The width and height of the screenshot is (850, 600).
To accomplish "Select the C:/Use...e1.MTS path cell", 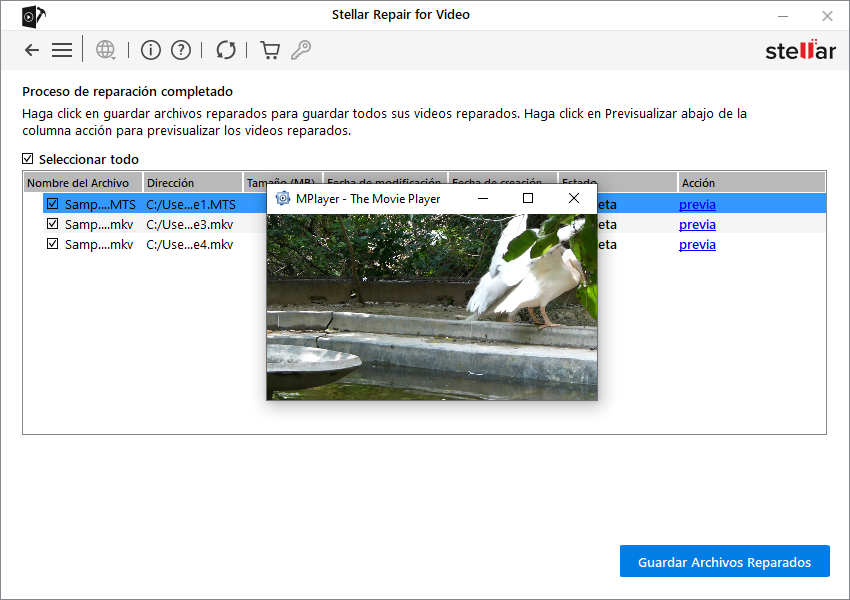I will pyautogui.click(x=191, y=204).
